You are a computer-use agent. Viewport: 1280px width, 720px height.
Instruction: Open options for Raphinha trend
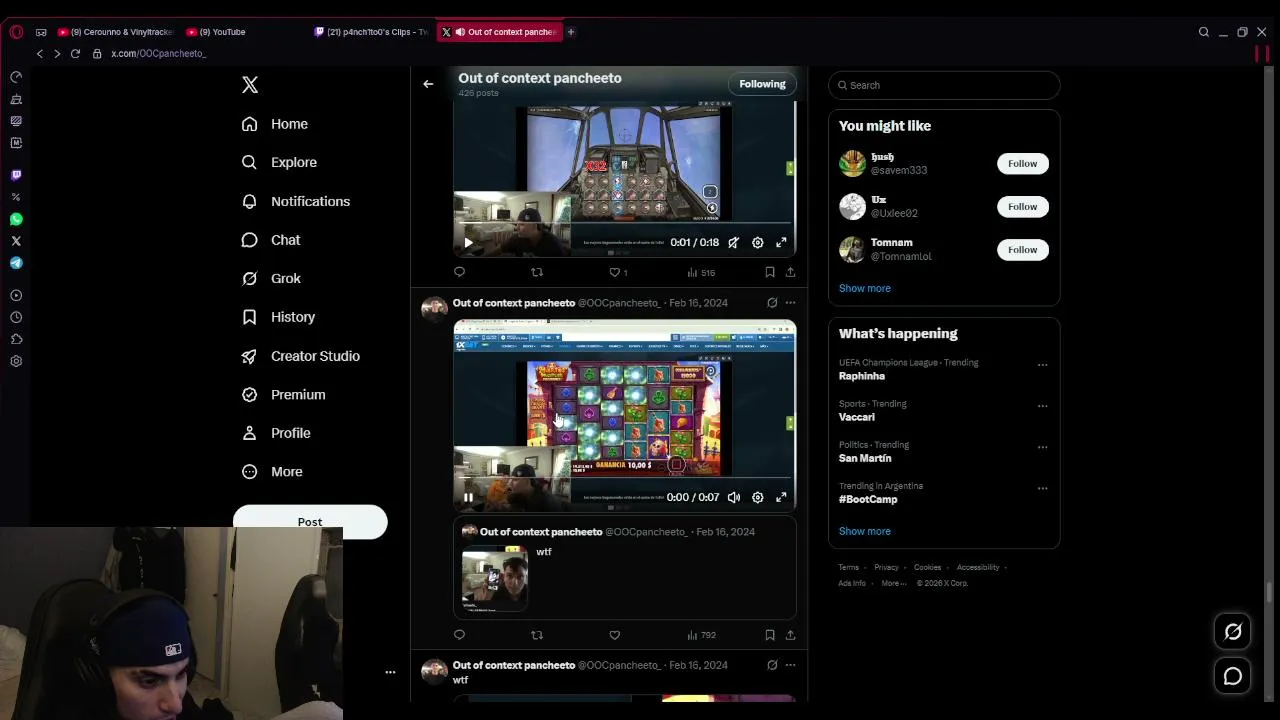(1042, 364)
